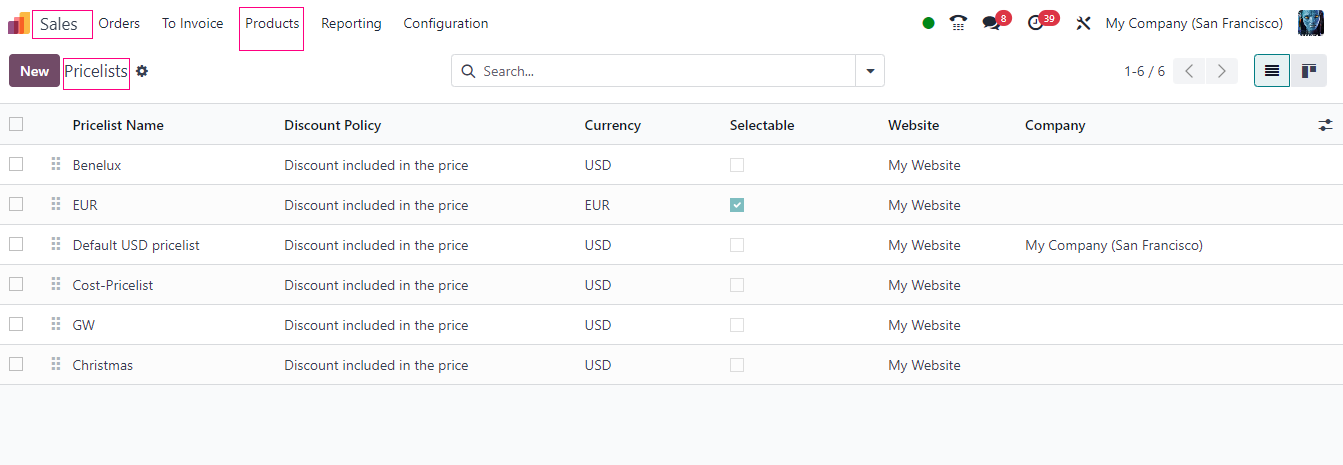Open the optional columns adjuster

[1325, 125]
